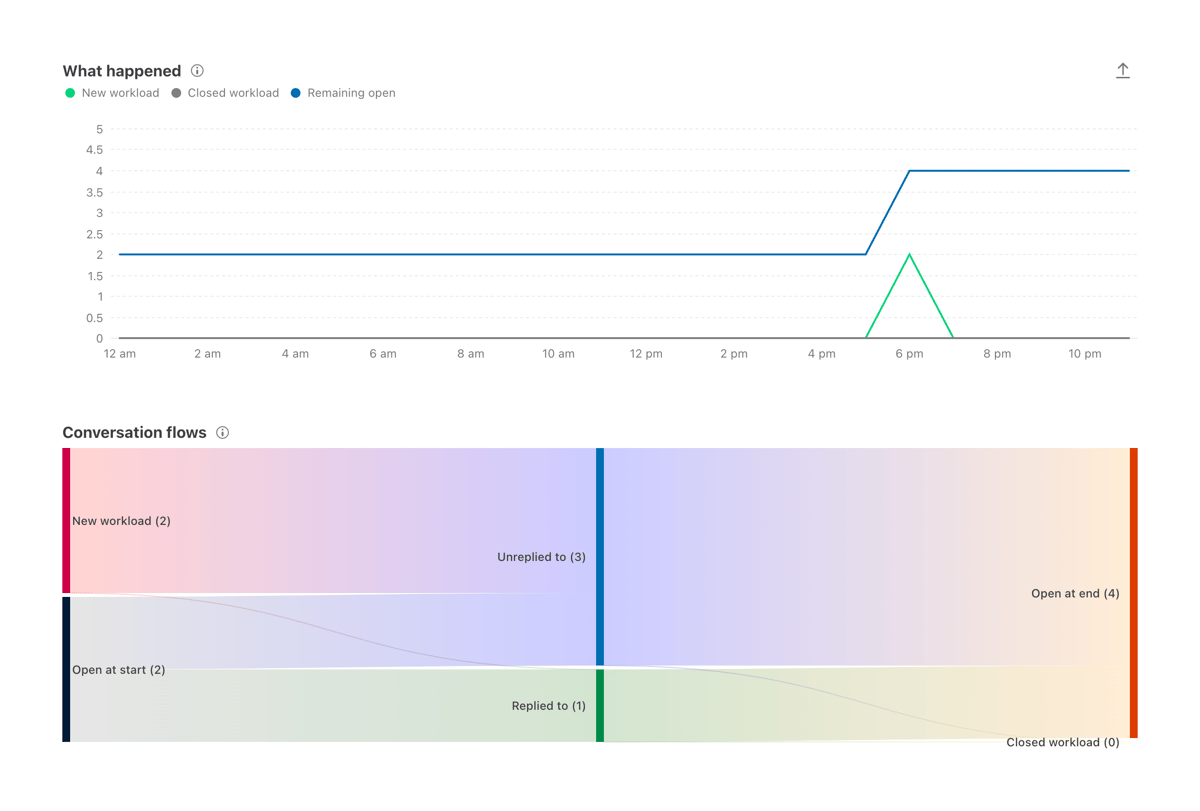Click the green New workload legend dot
This screenshot has height=811, width=1200.
(x=68, y=92)
